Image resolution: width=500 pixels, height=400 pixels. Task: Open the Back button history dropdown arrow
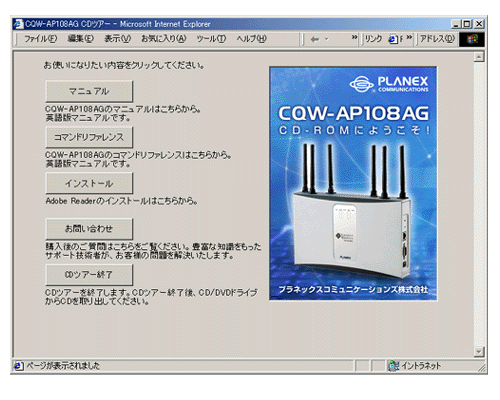click(327, 39)
